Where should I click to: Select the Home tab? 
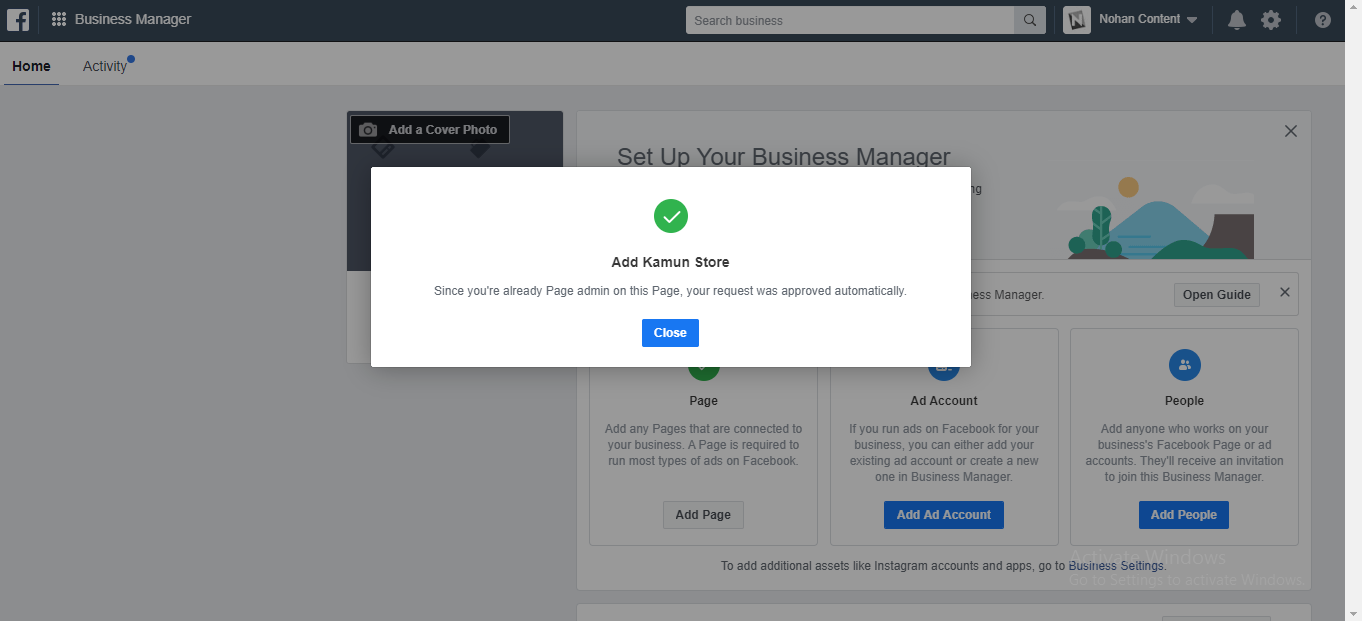pos(31,66)
